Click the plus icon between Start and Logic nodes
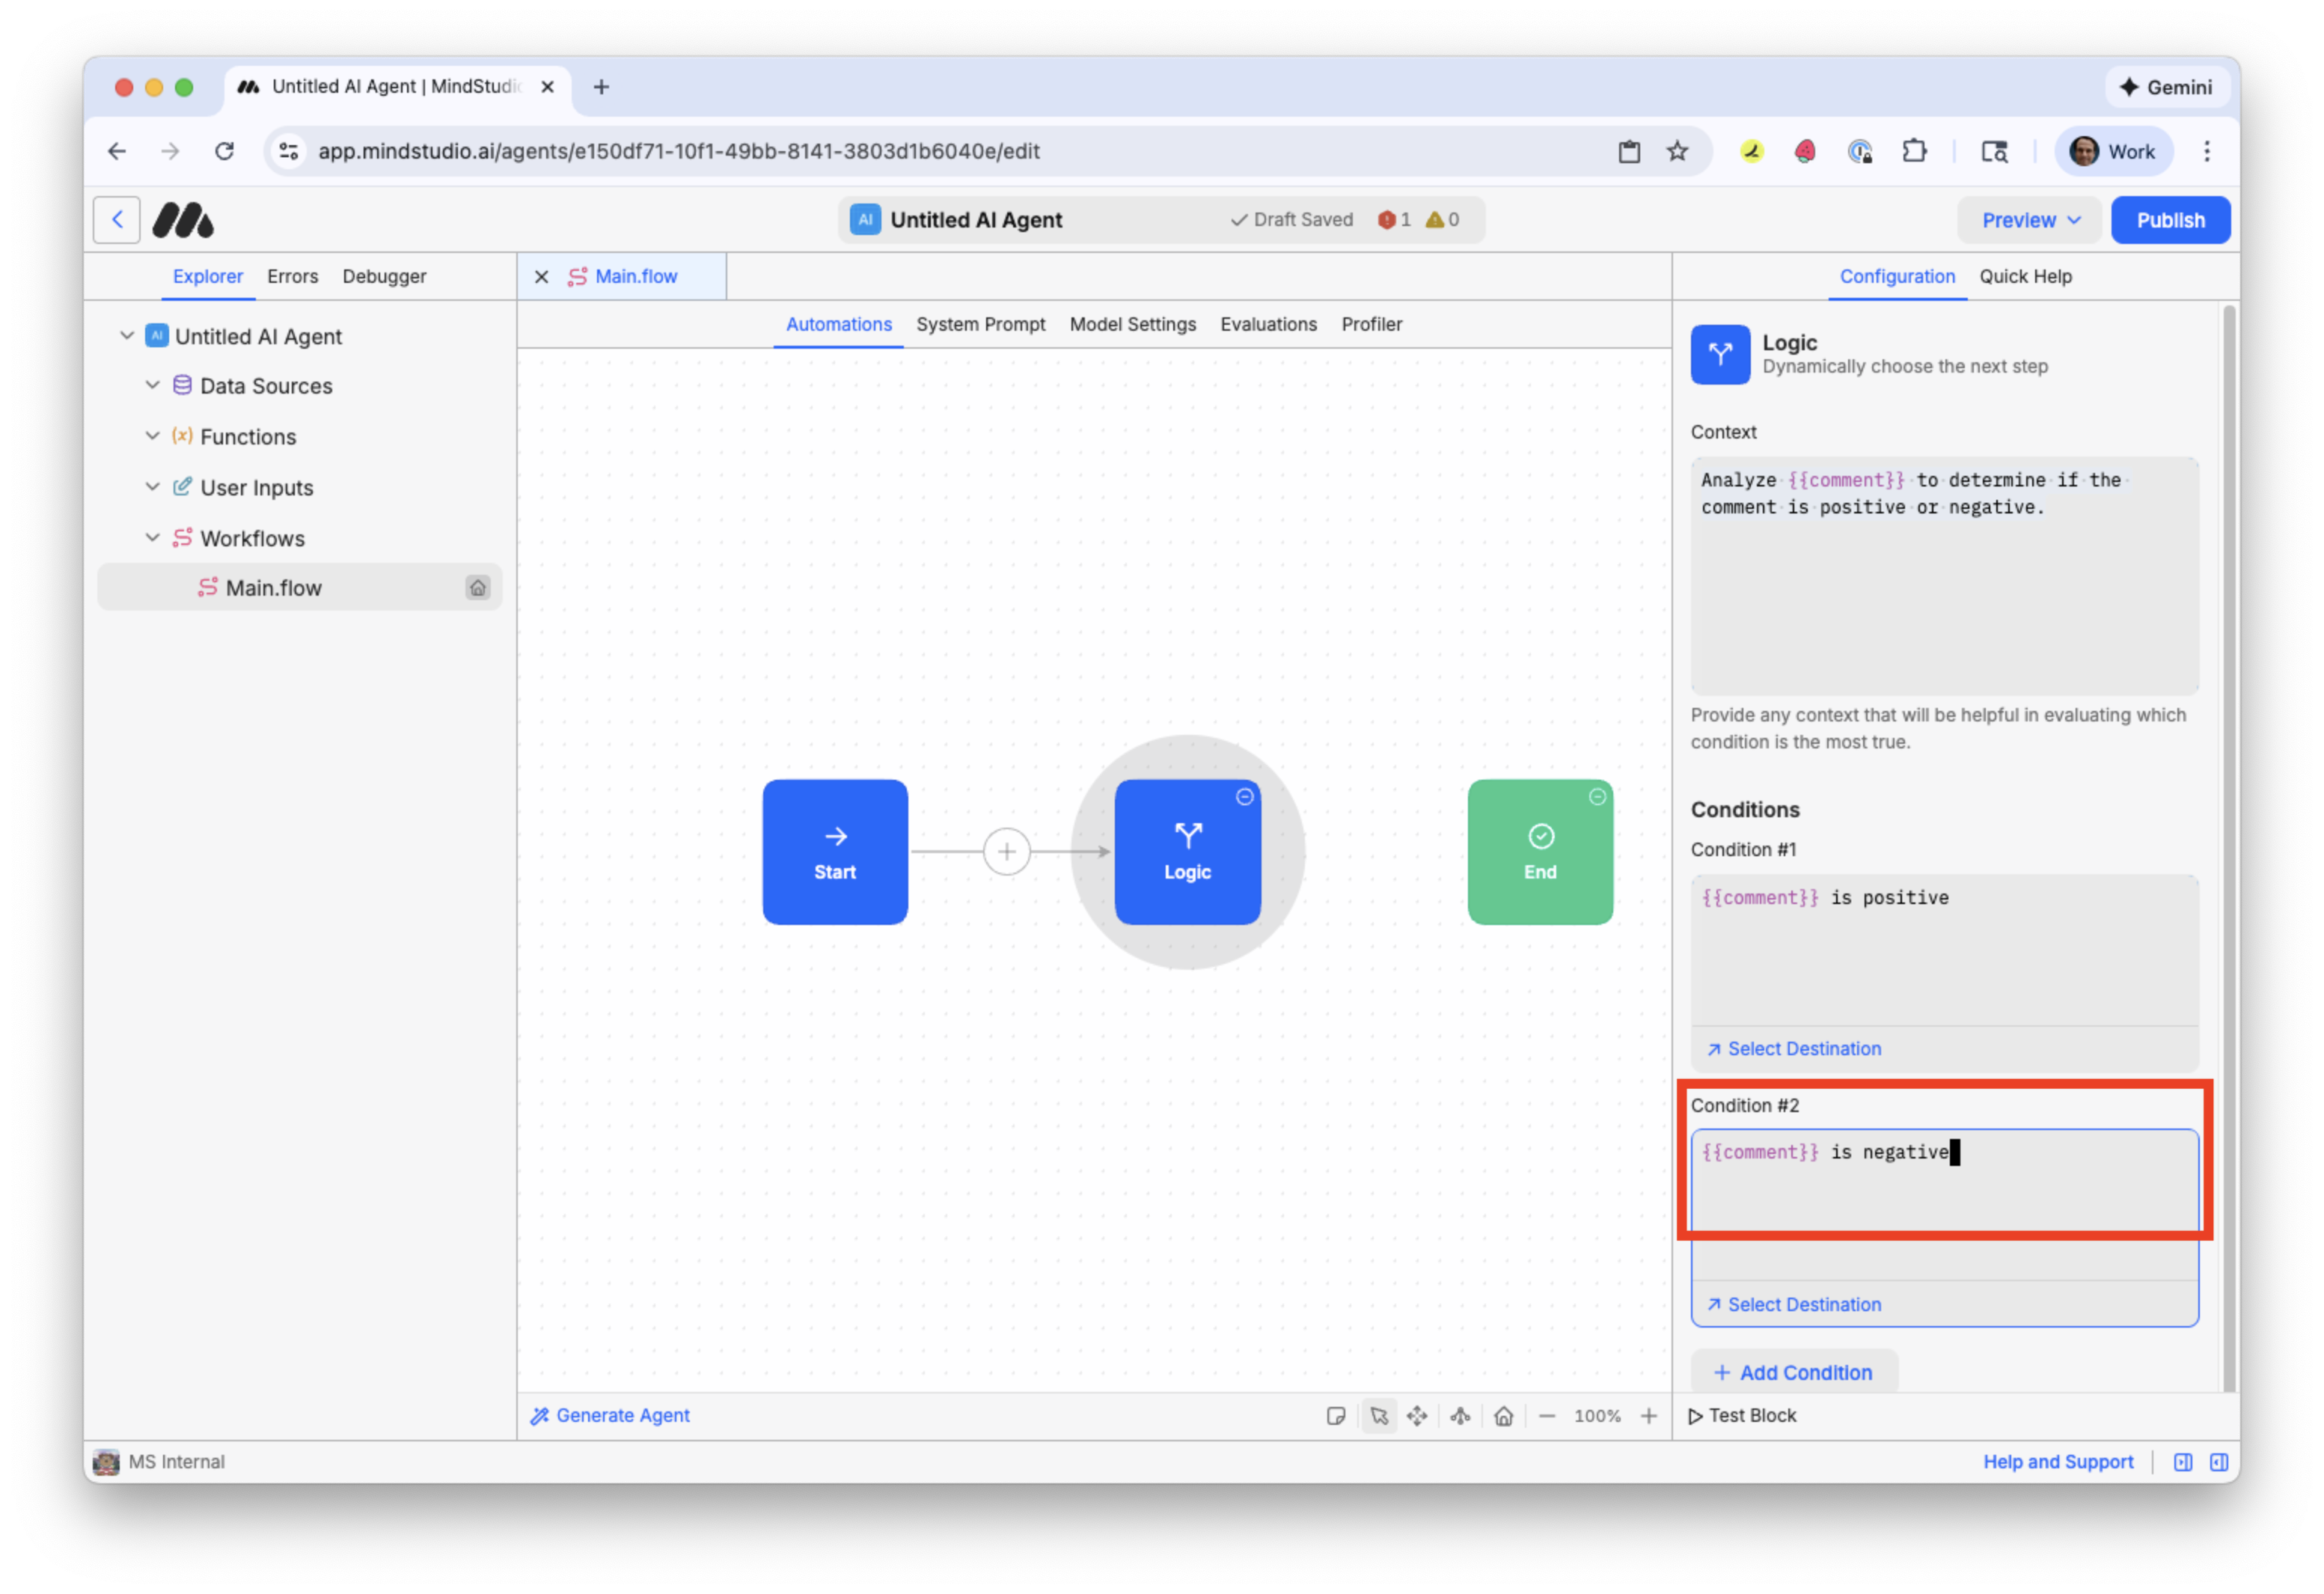 pos(1006,851)
